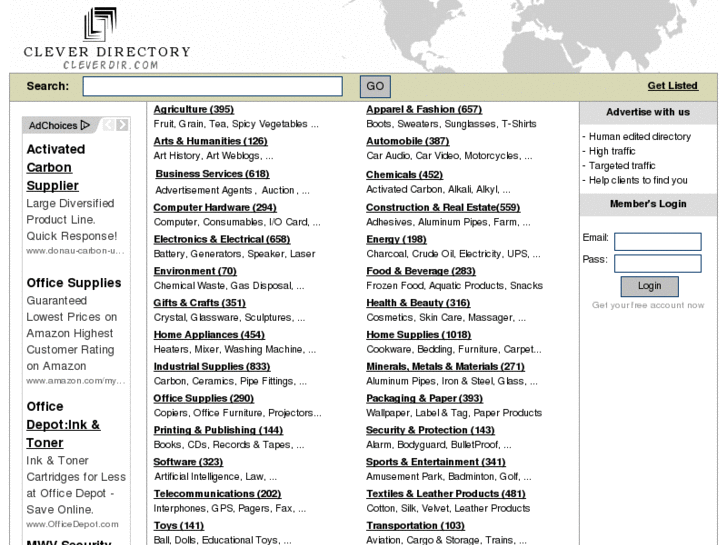Click 'Cotton, Silk, Velvet, Leather Products' text
Image resolution: width=727 pixels, height=545 pixels.
pos(448,509)
